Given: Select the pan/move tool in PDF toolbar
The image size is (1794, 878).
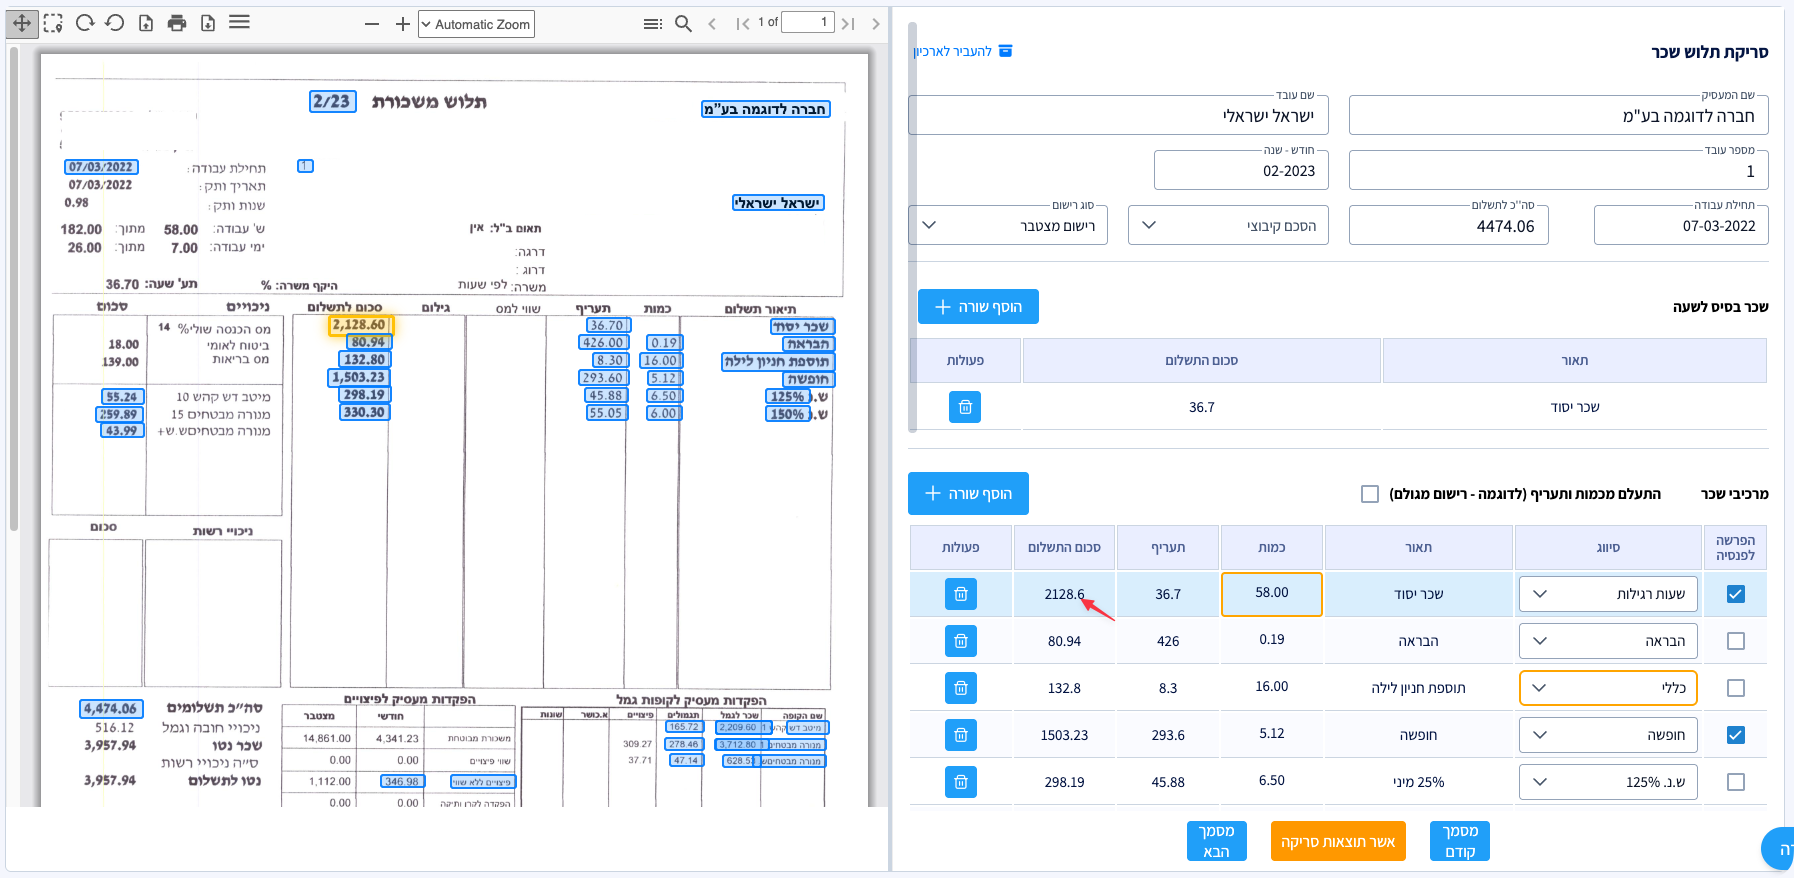Looking at the screenshot, I should click(22, 23).
